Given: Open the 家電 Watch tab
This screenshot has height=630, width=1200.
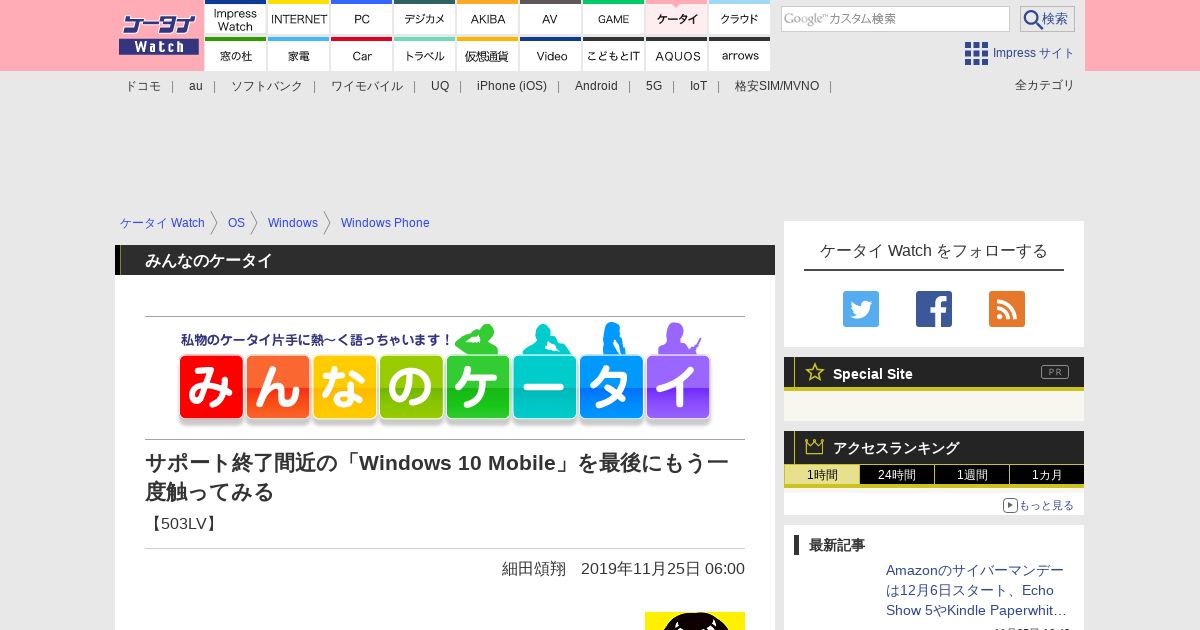Looking at the screenshot, I should click(299, 55).
